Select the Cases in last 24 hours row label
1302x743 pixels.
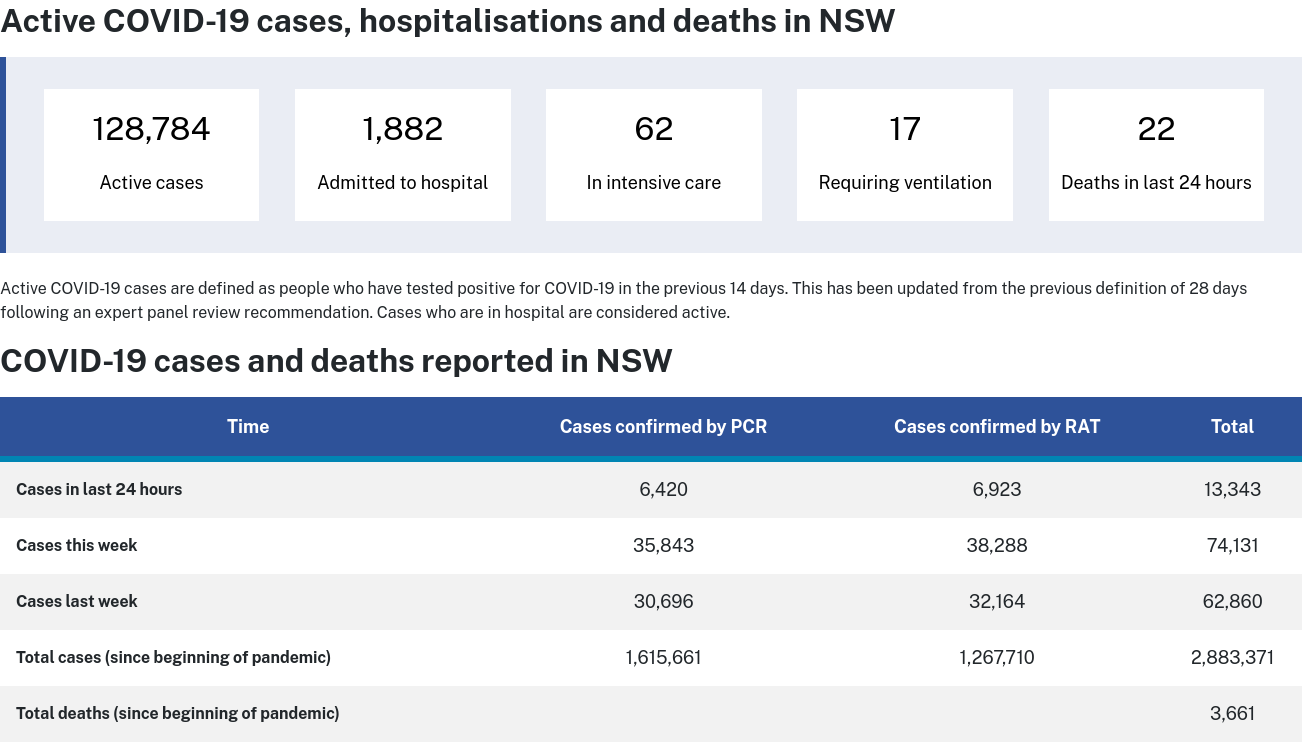coord(99,490)
